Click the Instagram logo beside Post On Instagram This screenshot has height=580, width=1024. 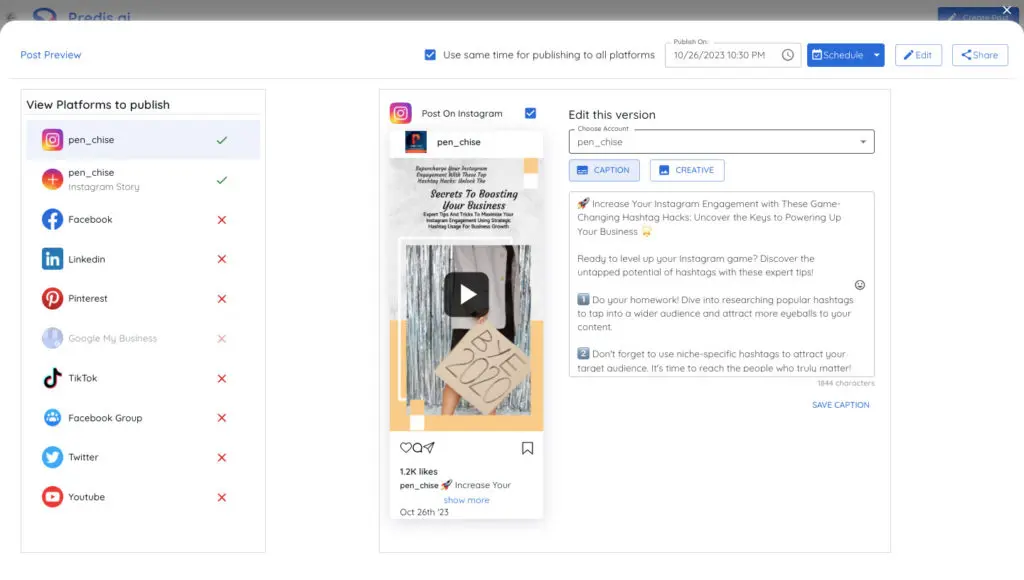coord(400,113)
